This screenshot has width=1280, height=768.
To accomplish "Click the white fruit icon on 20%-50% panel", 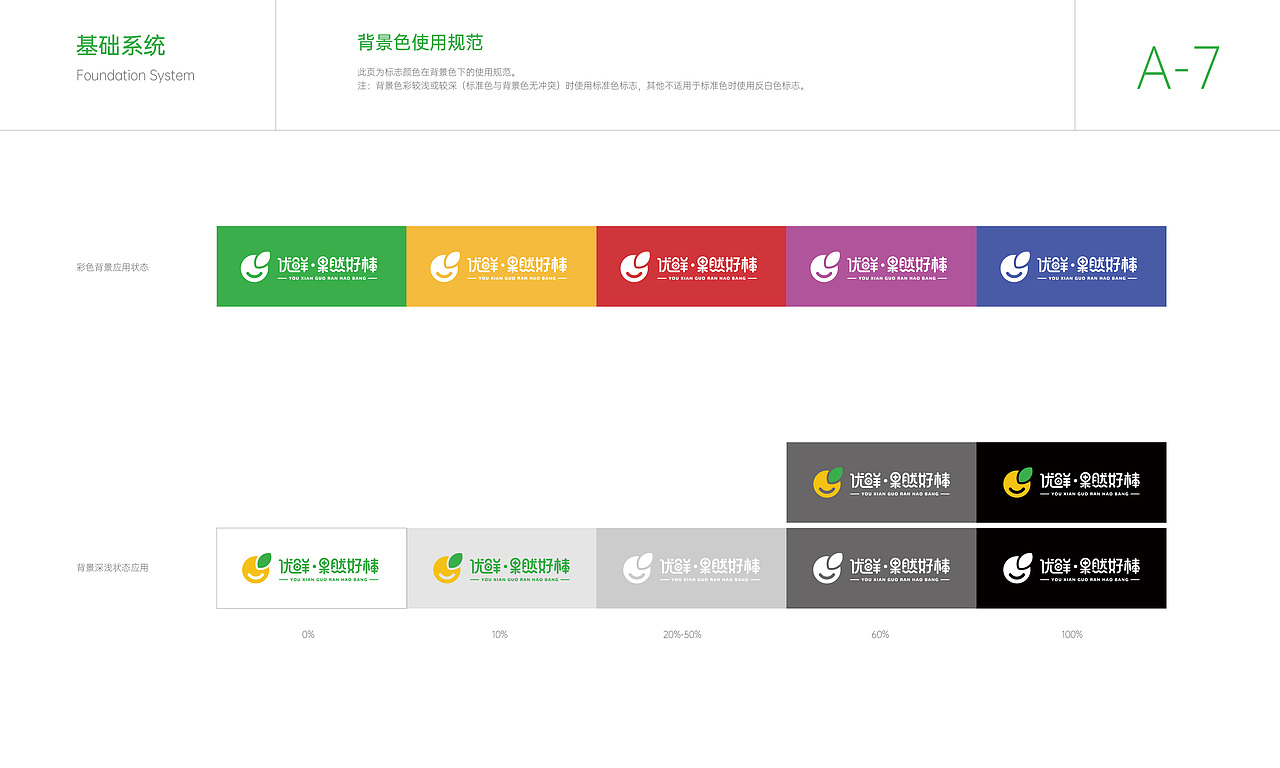I will coord(638,568).
